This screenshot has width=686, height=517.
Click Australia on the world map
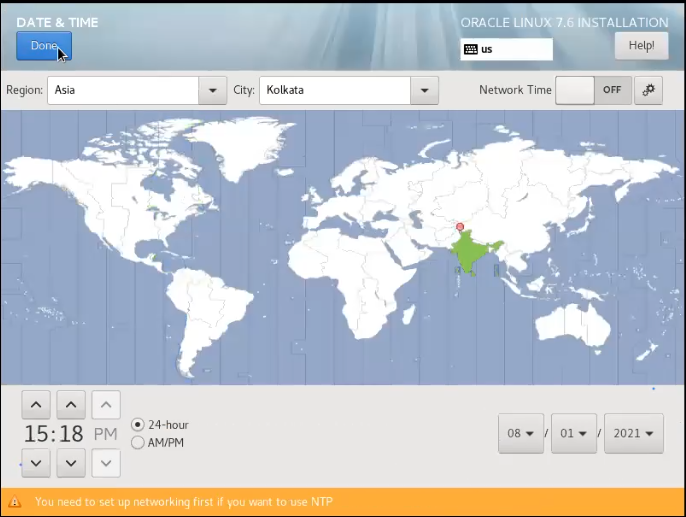click(573, 326)
